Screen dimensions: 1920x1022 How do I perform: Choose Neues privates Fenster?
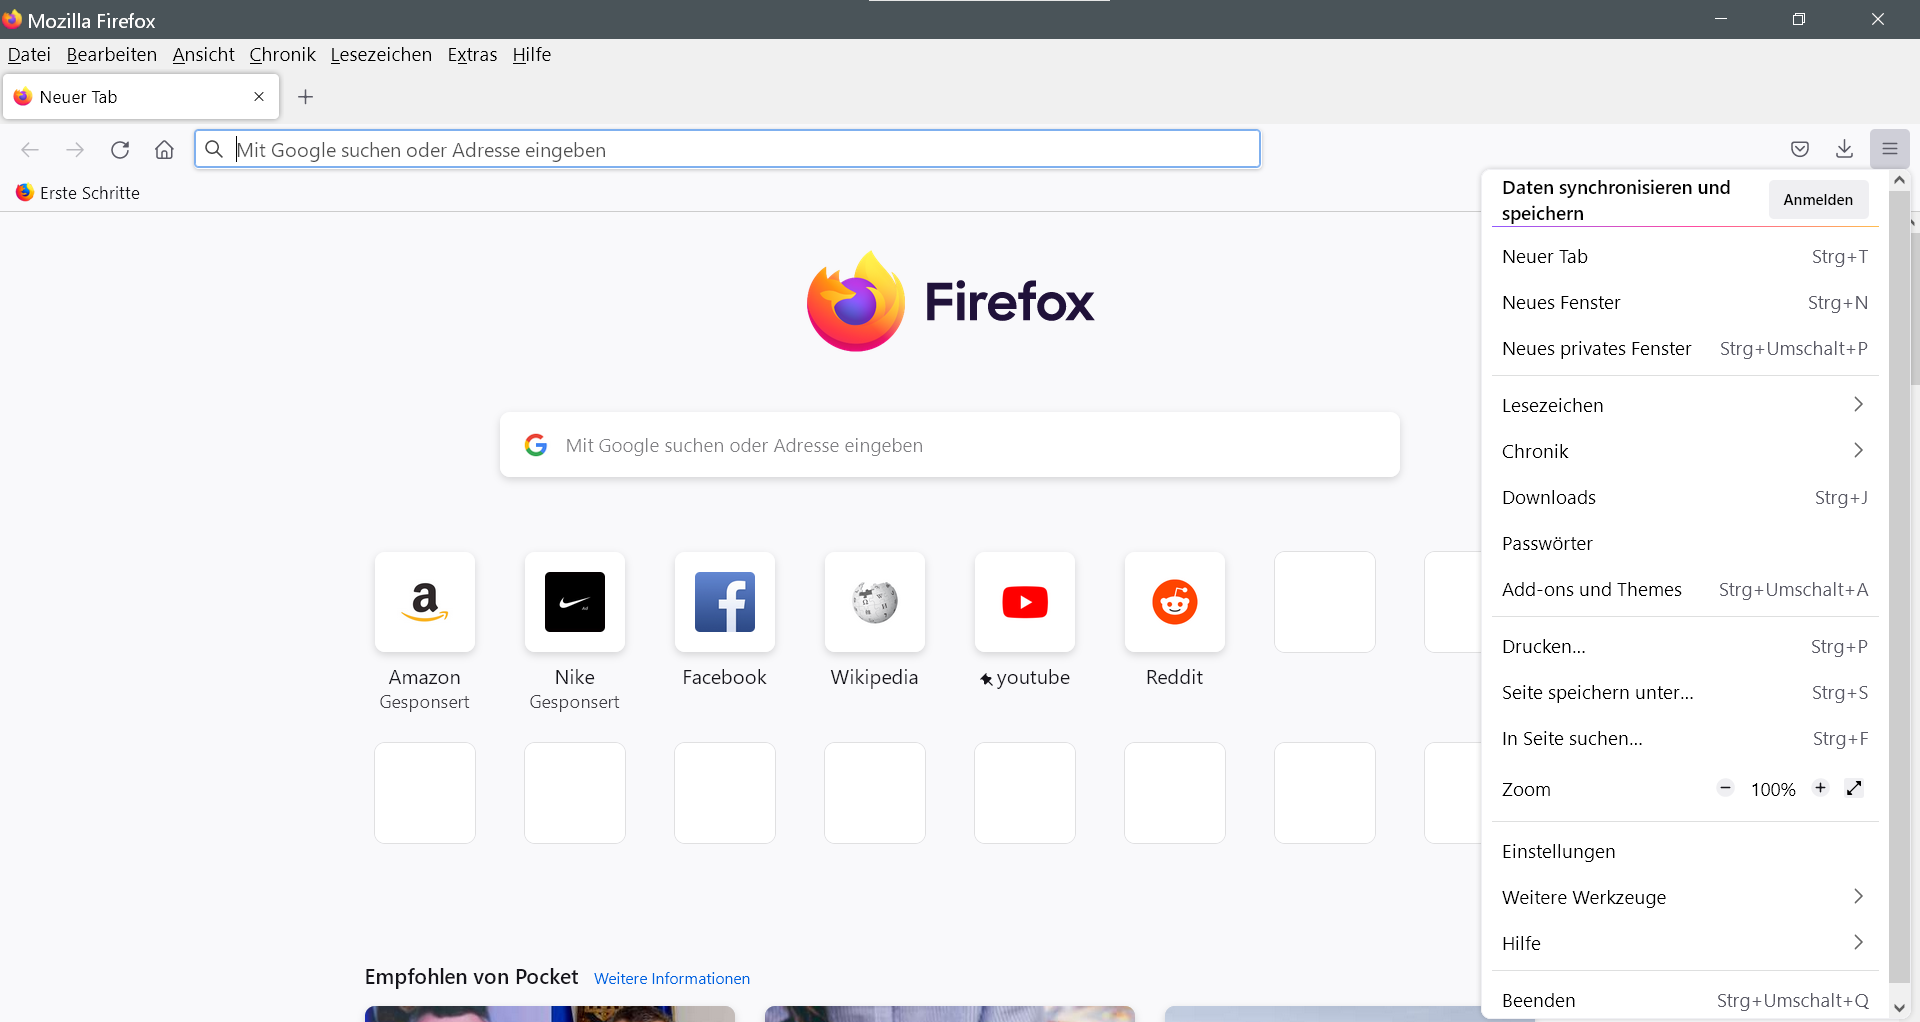pyautogui.click(x=1685, y=349)
